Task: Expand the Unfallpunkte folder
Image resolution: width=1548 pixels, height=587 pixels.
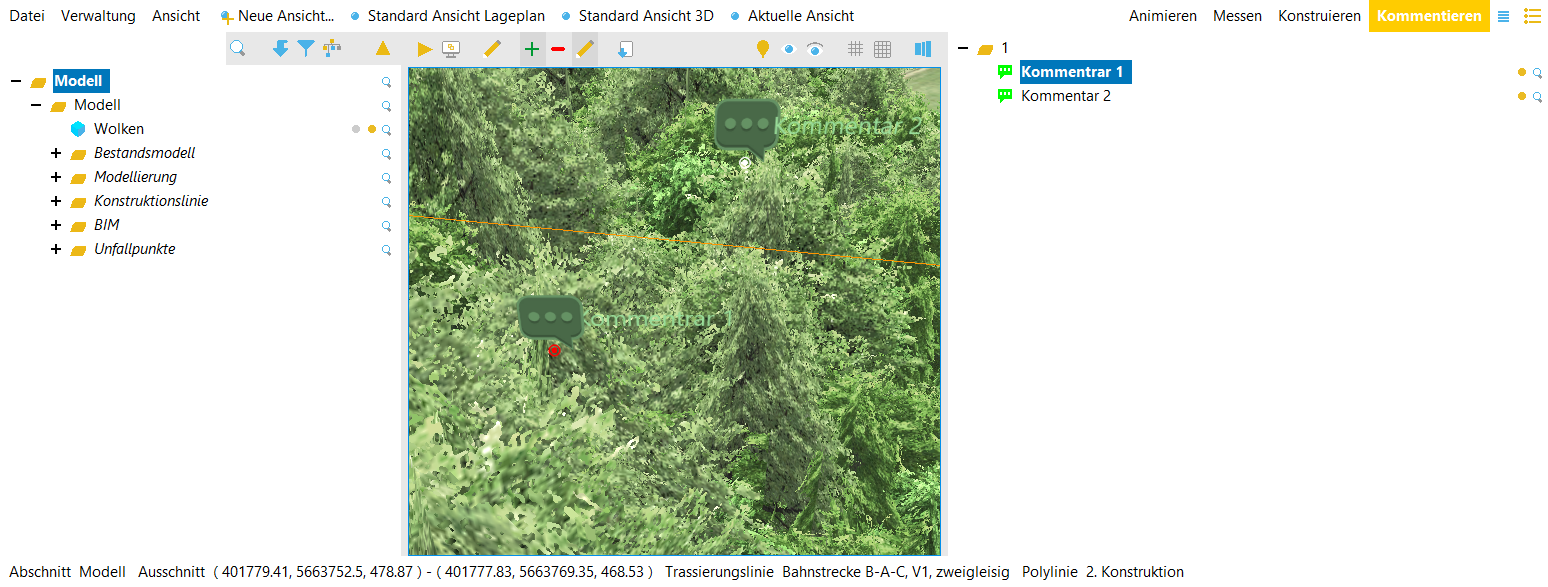Action: [56, 249]
